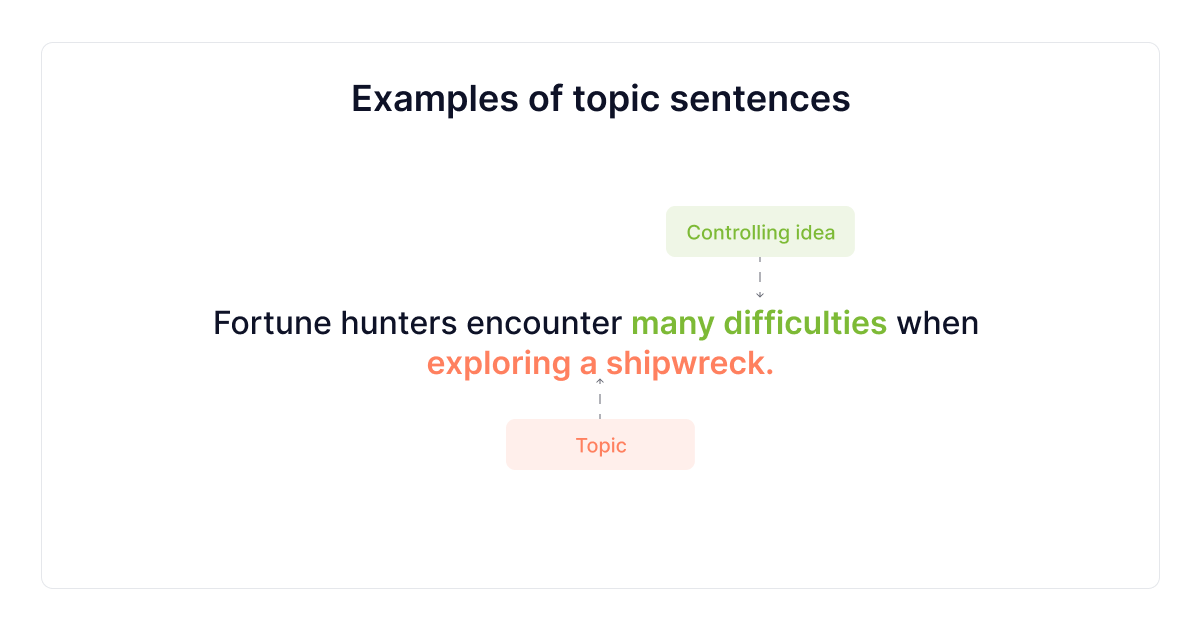Click arrowhead pointing up at "exploring a shipwreck"
Viewport: 1200px width, 630px height.
pos(600,381)
